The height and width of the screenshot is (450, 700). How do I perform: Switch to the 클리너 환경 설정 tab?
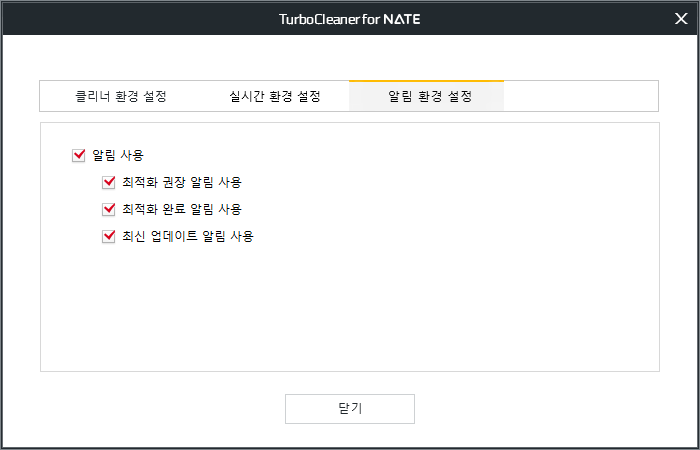[121, 96]
